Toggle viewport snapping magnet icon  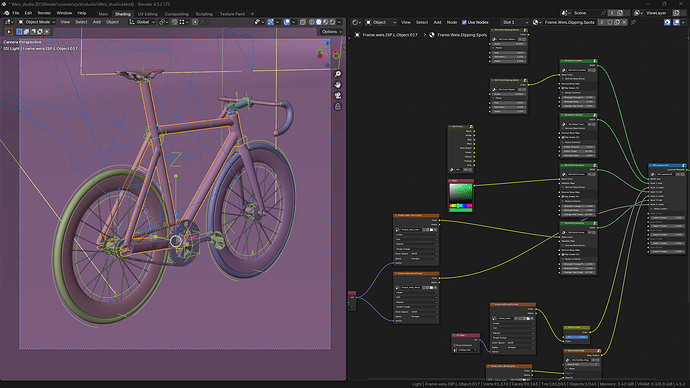click(175, 22)
